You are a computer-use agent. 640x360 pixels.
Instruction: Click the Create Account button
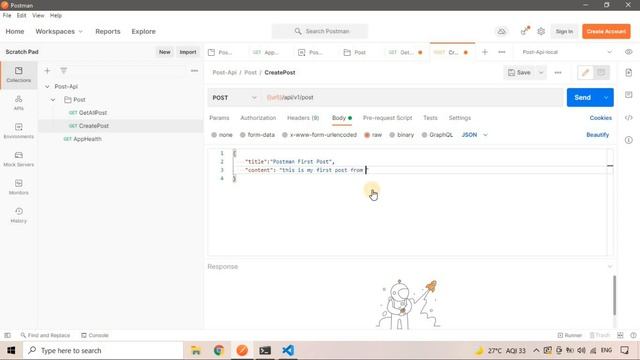pos(606,31)
